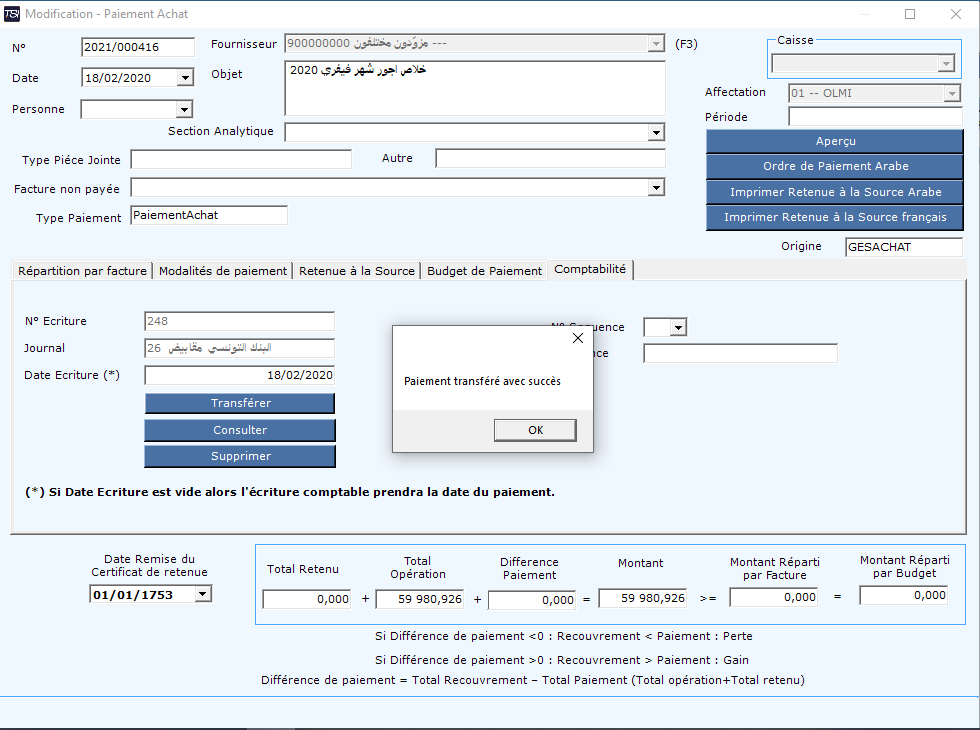980x730 pixels.
Task: Close the Modification - Paiement Achat window
Action: point(956,14)
